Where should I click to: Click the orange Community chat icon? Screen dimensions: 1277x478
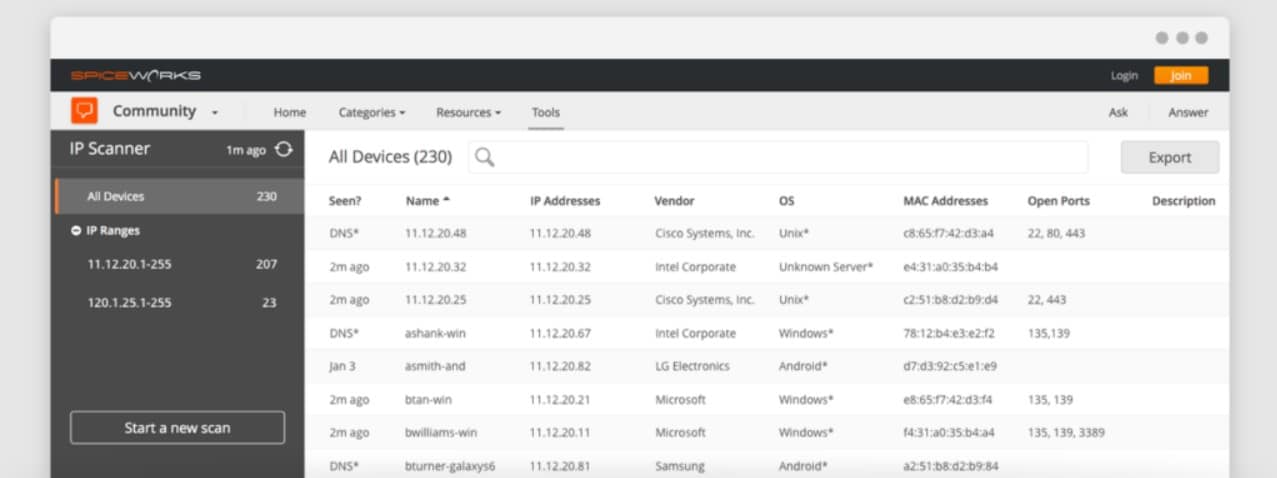point(84,111)
